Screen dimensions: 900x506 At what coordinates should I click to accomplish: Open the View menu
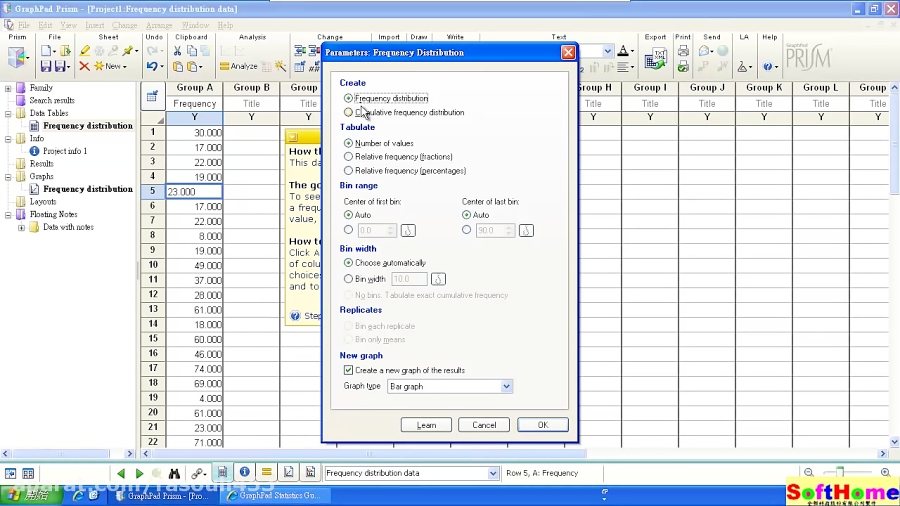point(68,25)
